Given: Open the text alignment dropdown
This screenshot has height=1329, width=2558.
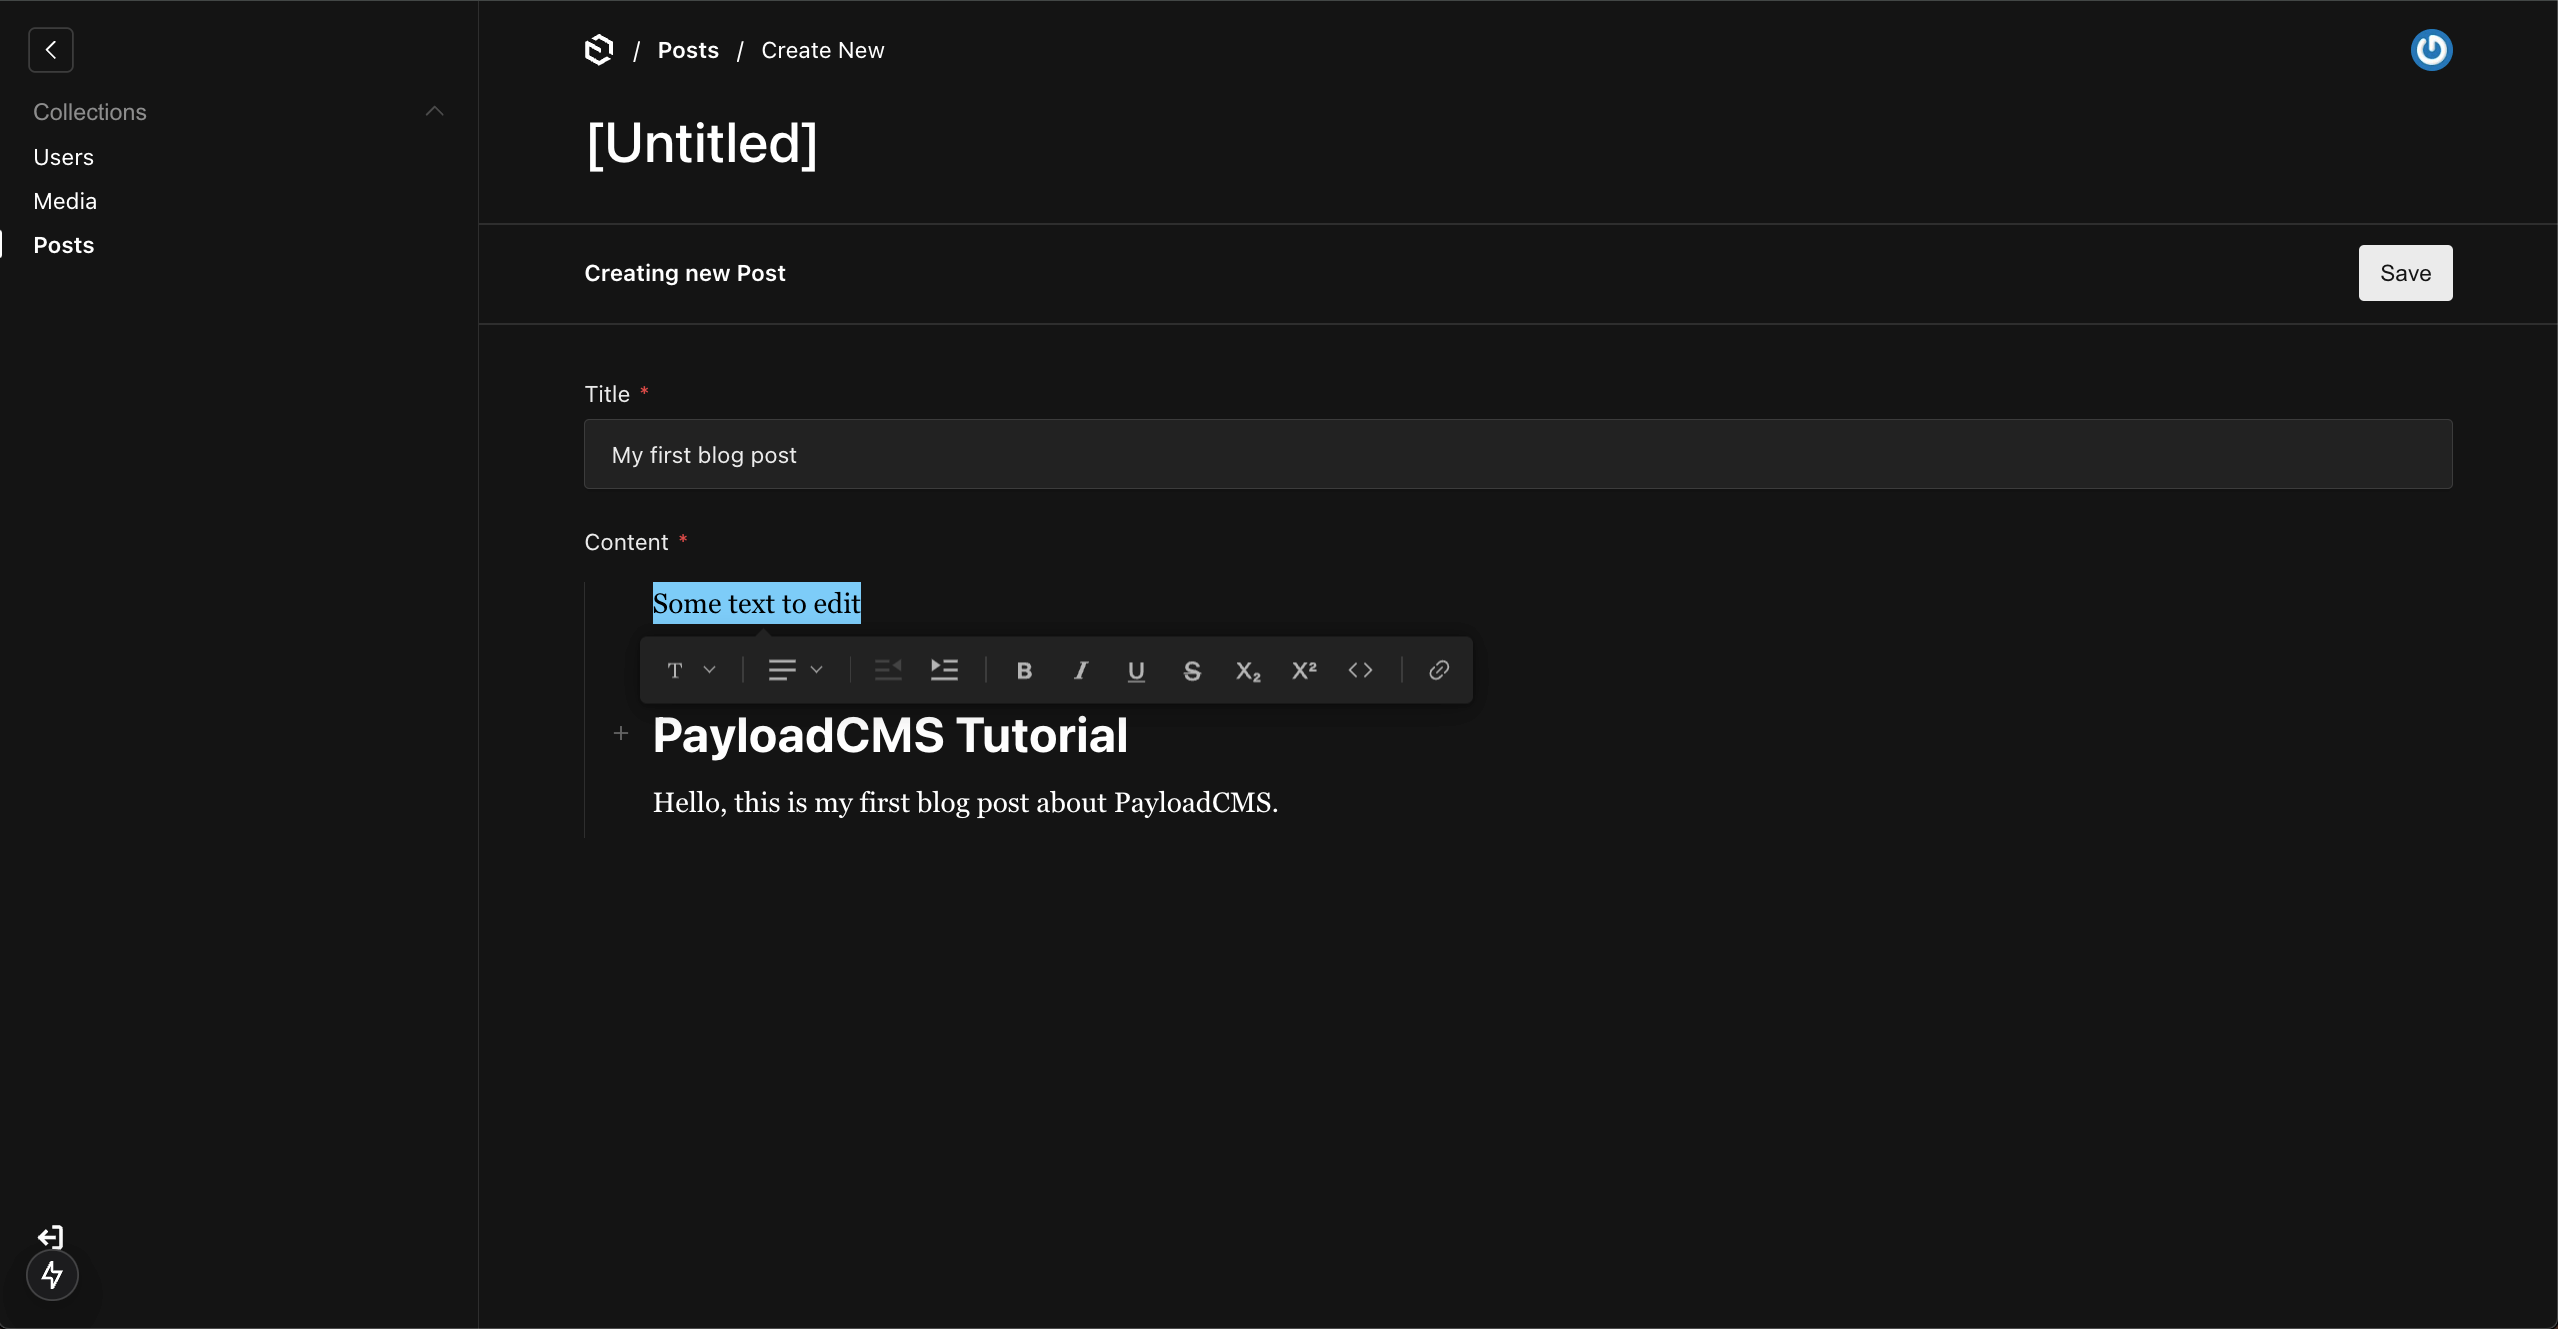Looking at the screenshot, I should click(x=795, y=670).
